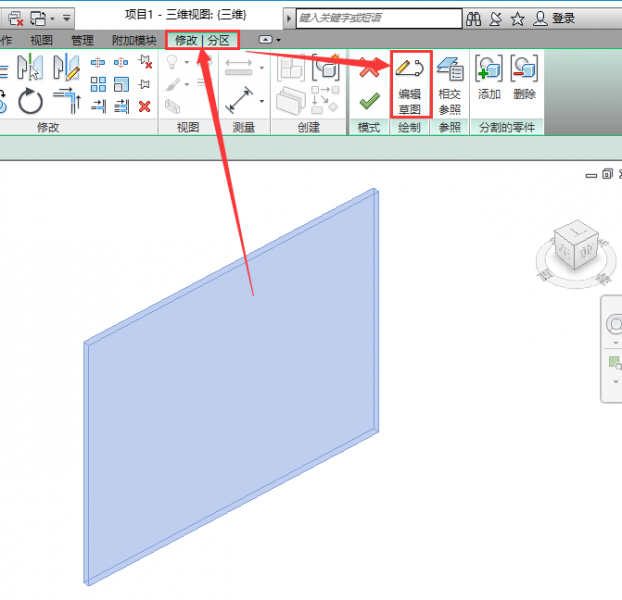
Task: Click the 添加 Add divided parts button
Action: (489, 78)
